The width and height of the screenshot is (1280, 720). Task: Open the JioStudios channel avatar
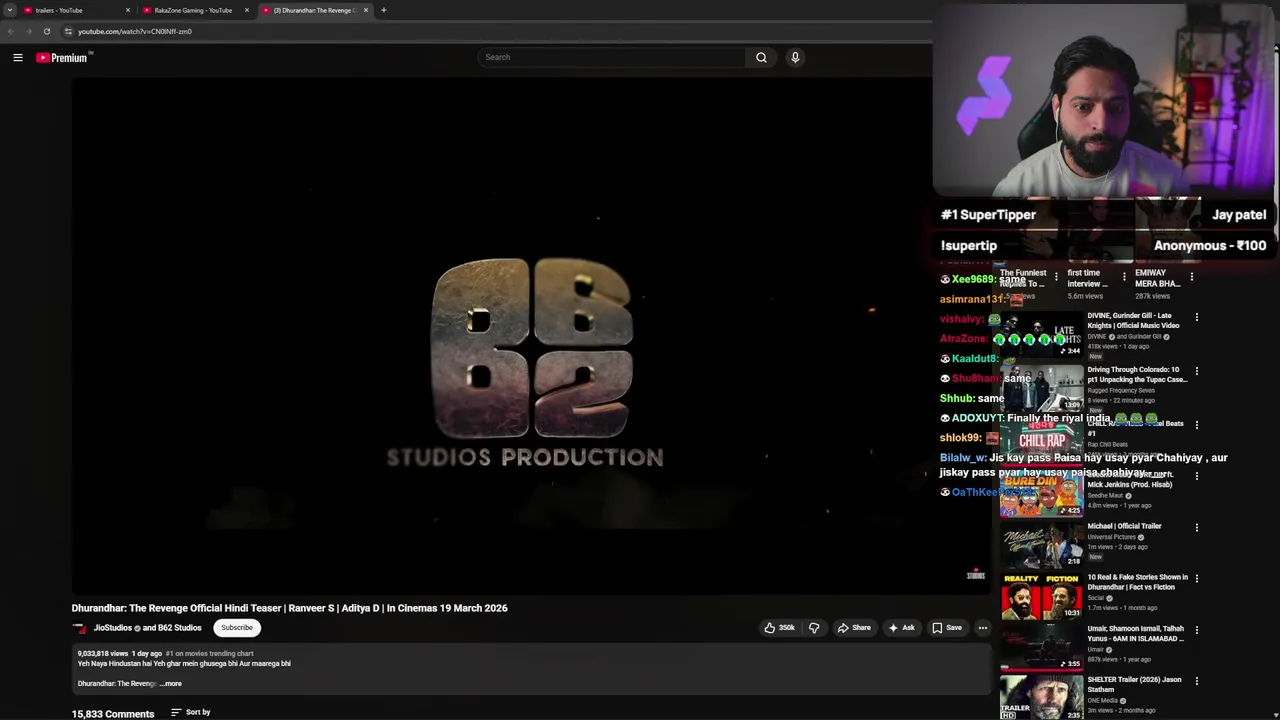pyautogui.click(x=79, y=628)
